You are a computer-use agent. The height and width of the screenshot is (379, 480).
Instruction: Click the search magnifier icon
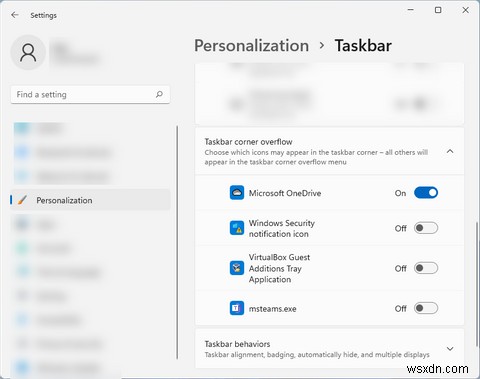[159, 94]
